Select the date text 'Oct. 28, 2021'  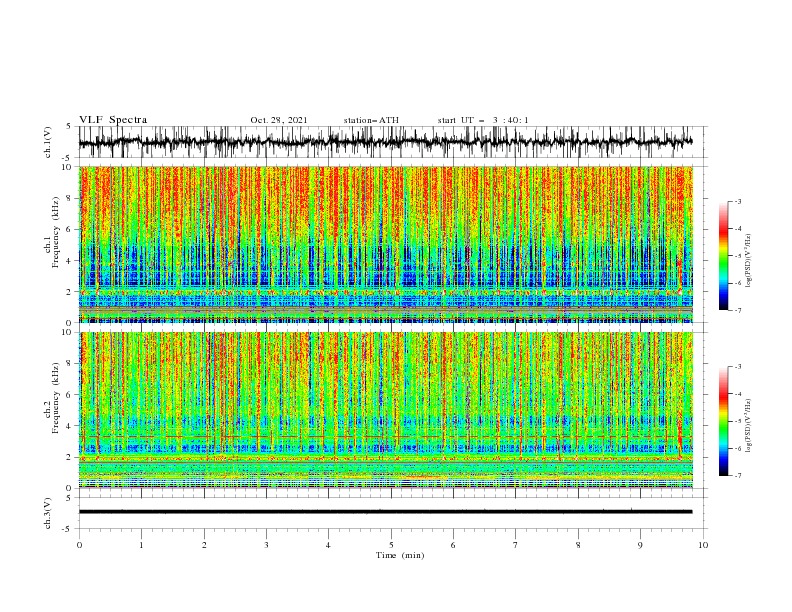(x=279, y=120)
